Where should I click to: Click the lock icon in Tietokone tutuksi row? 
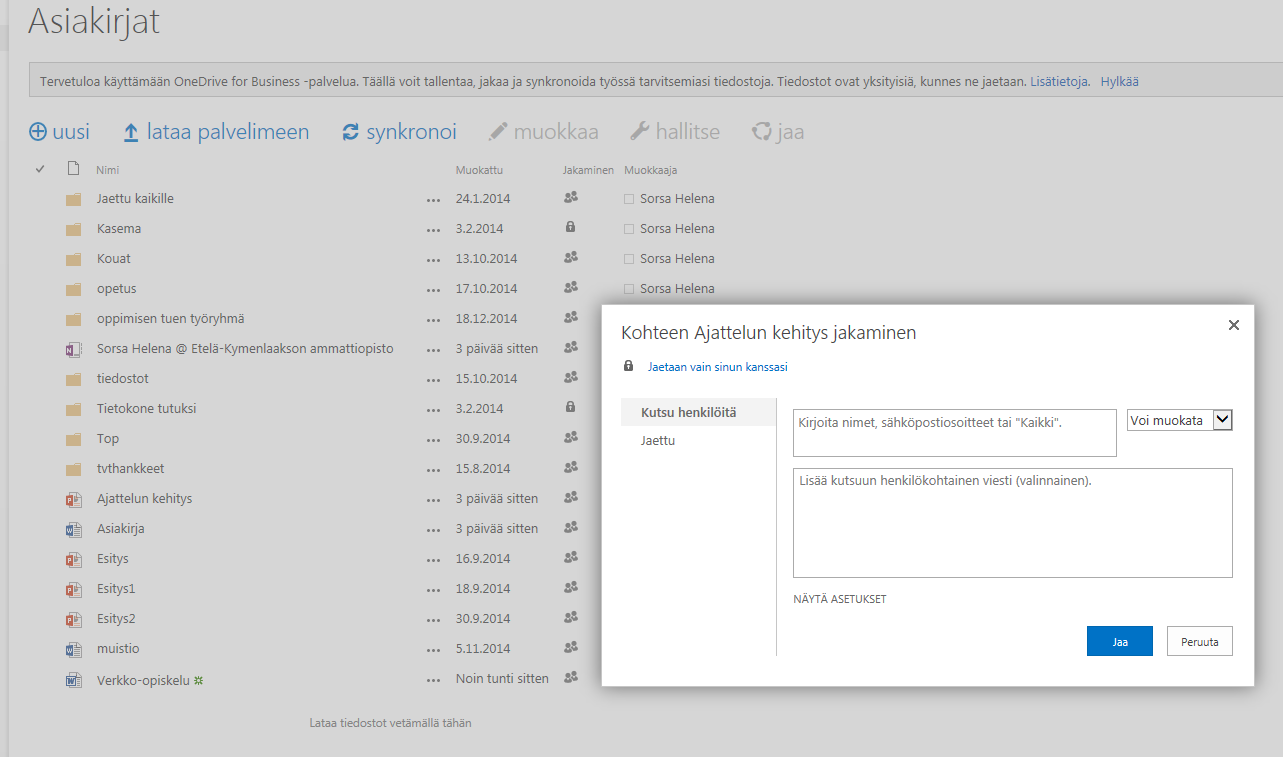pyautogui.click(x=571, y=407)
